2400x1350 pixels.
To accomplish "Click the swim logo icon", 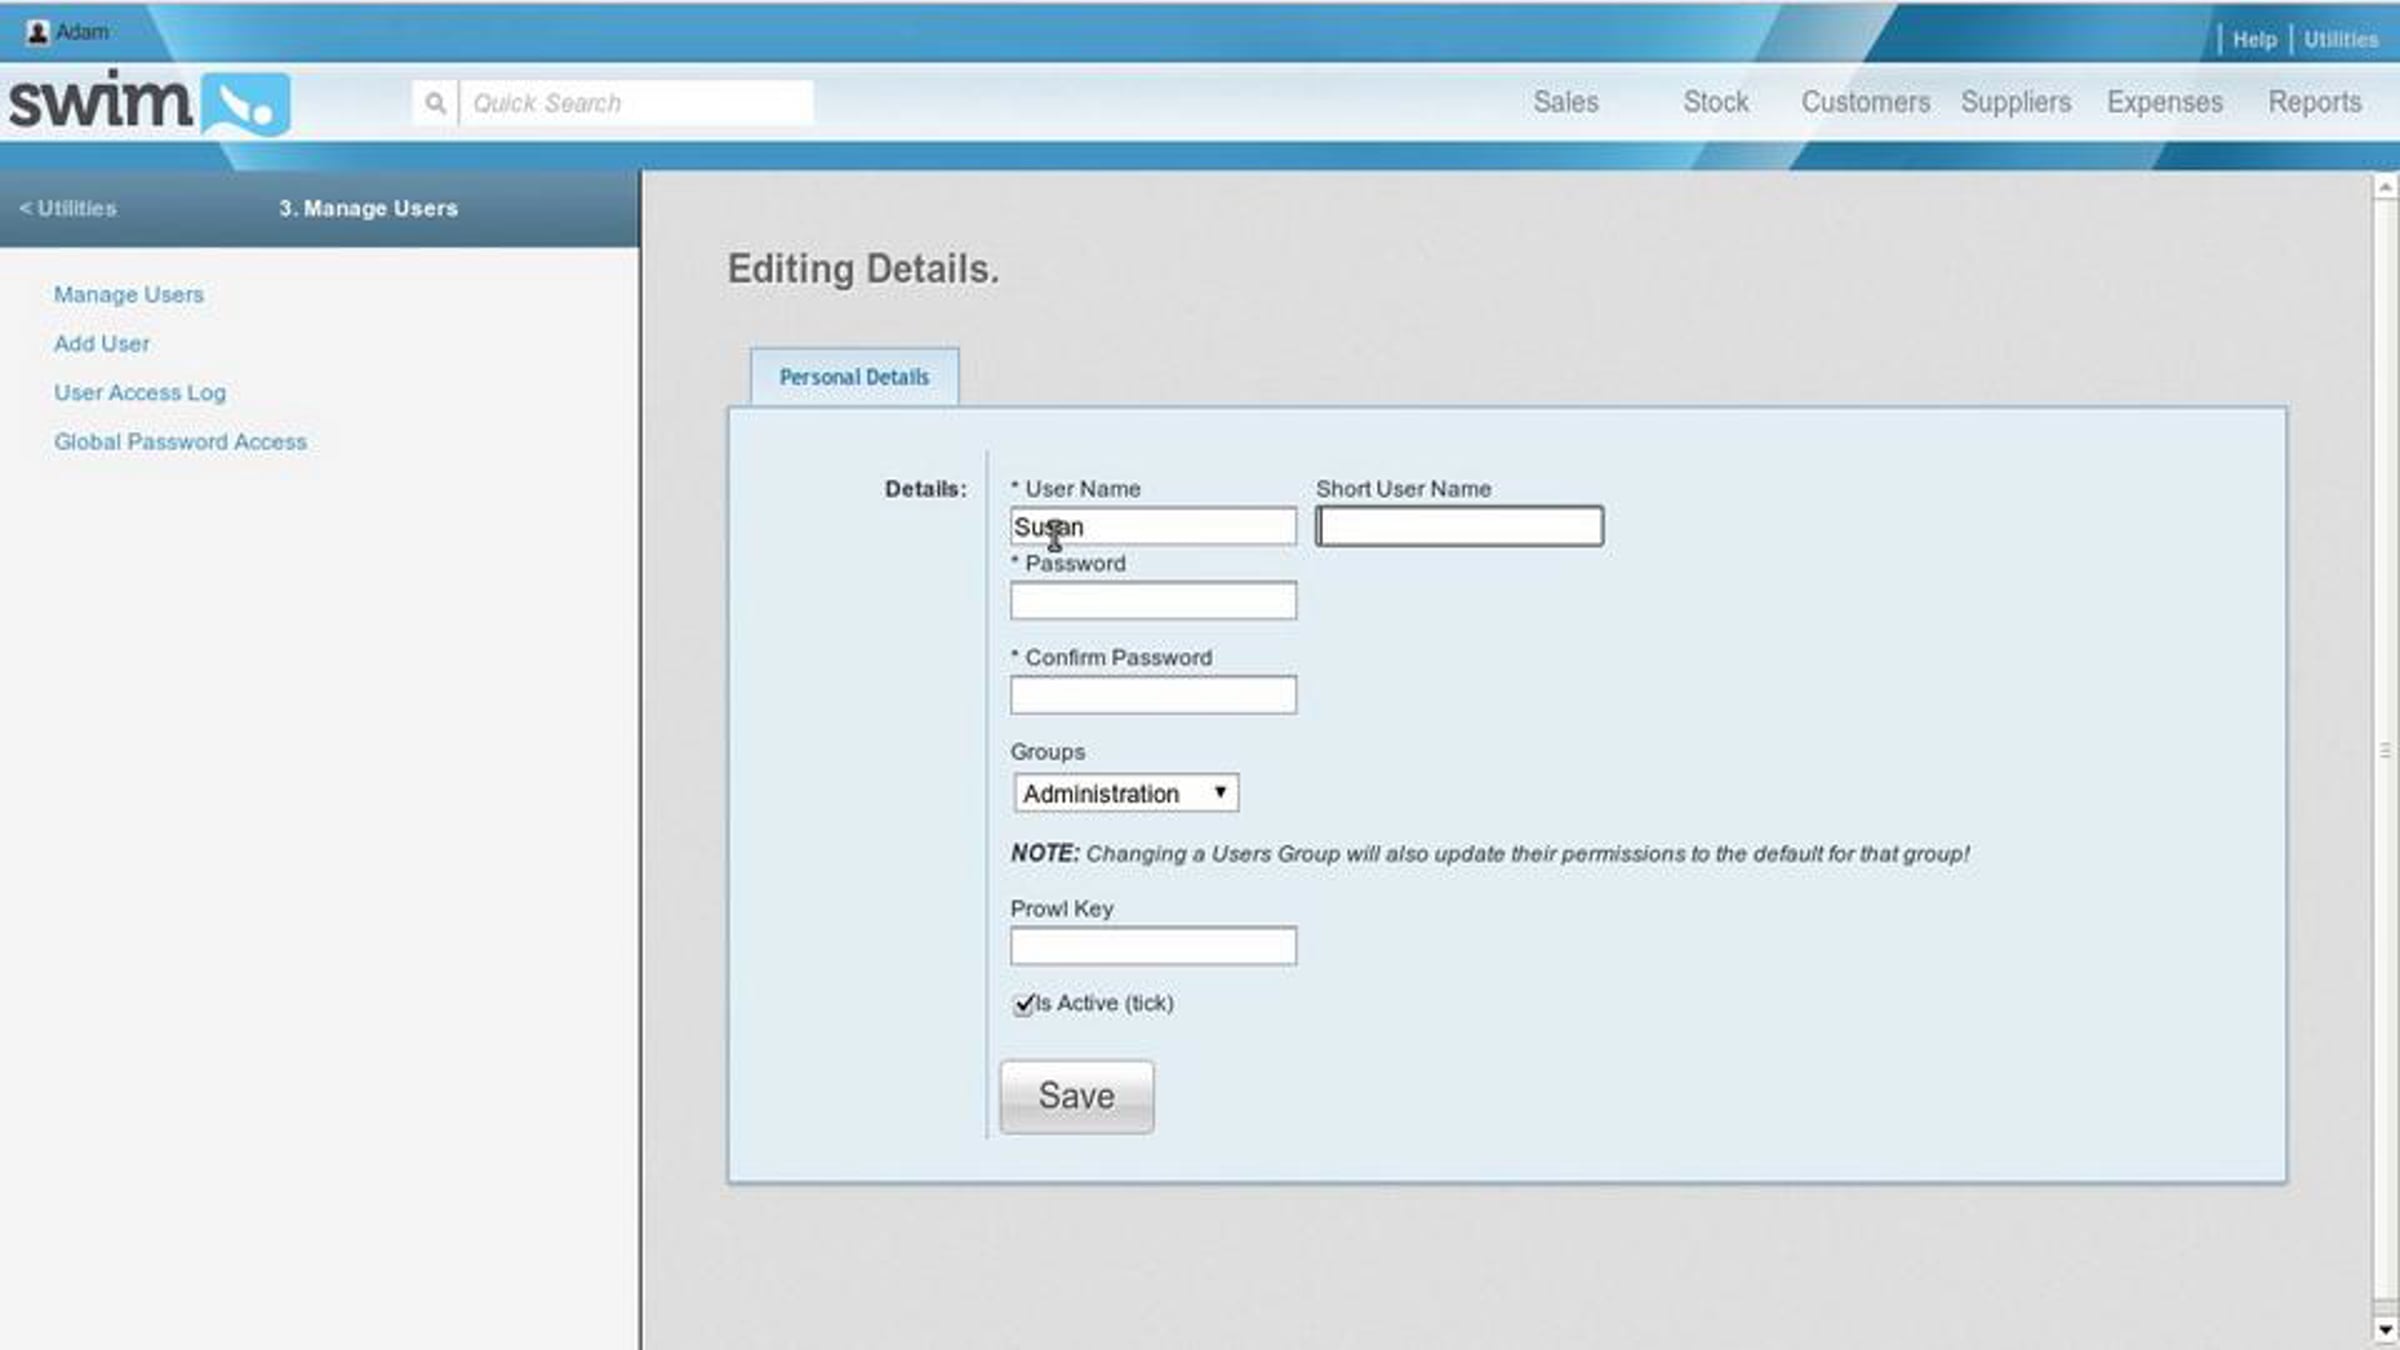I will (x=246, y=103).
